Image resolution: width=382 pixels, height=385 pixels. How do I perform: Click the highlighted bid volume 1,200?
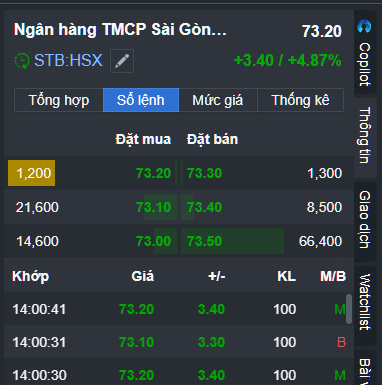[32, 173]
